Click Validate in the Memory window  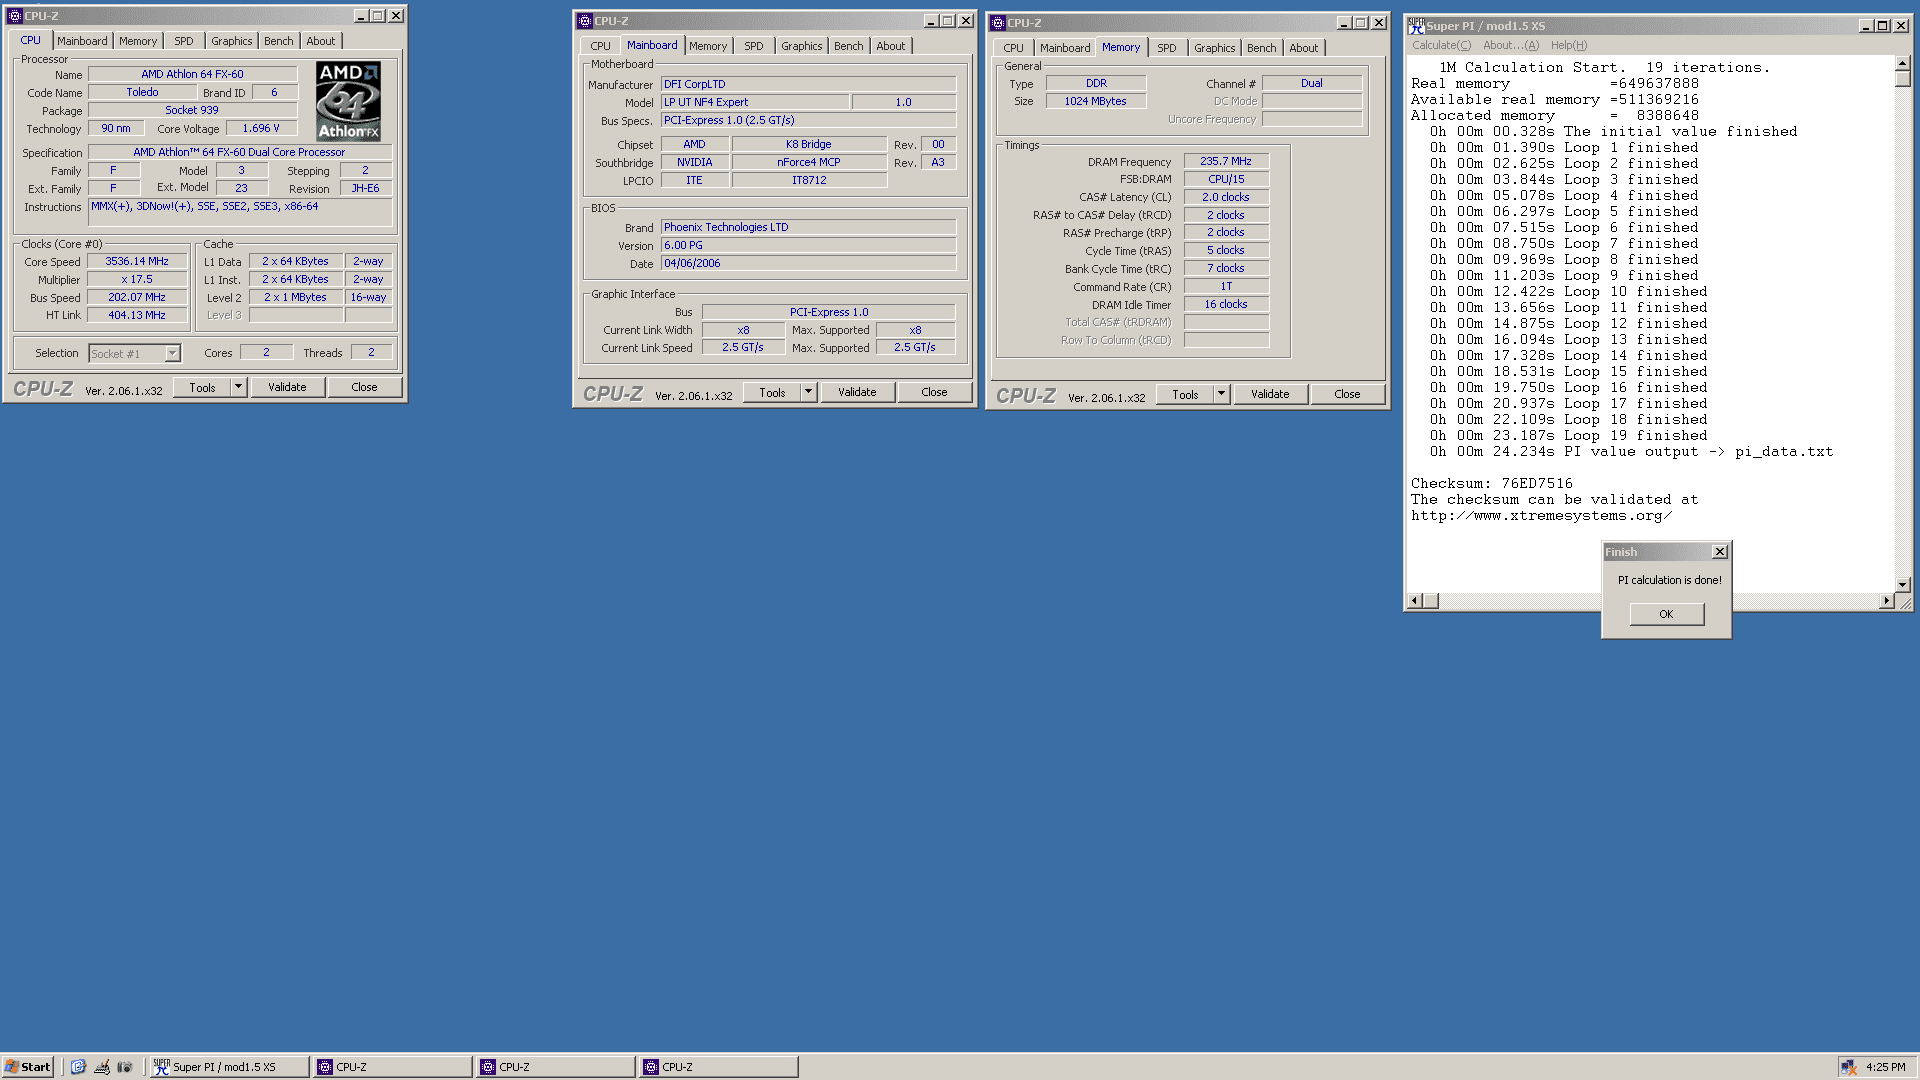coord(1270,394)
